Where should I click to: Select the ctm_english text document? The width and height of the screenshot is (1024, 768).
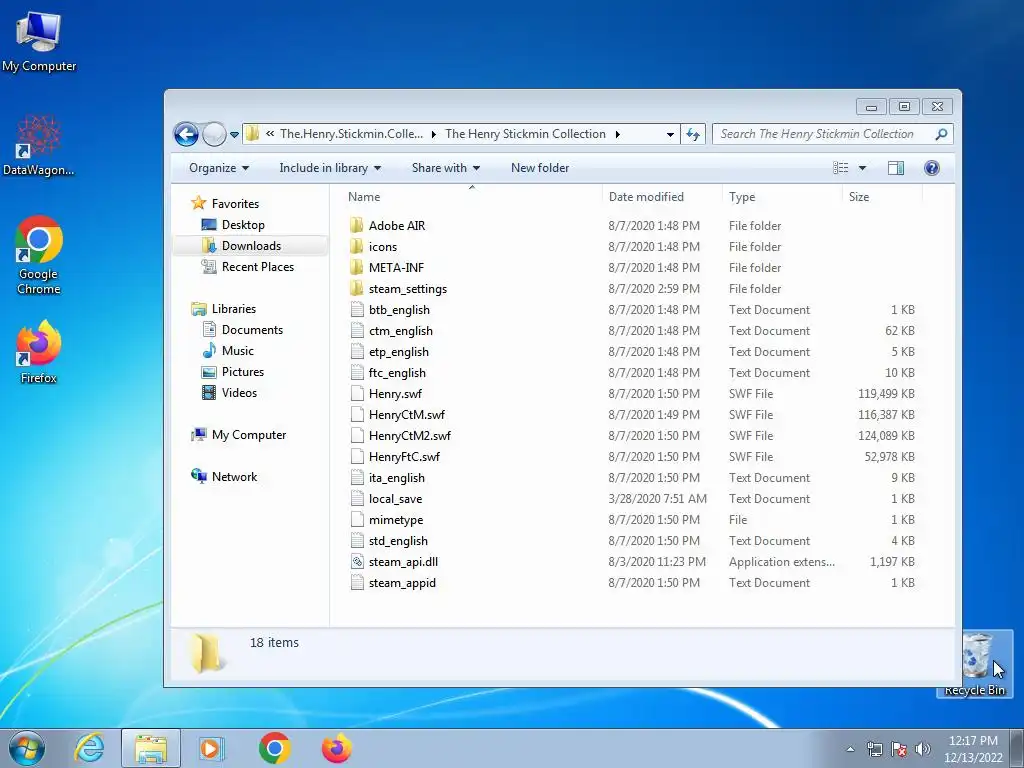[400, 330]
